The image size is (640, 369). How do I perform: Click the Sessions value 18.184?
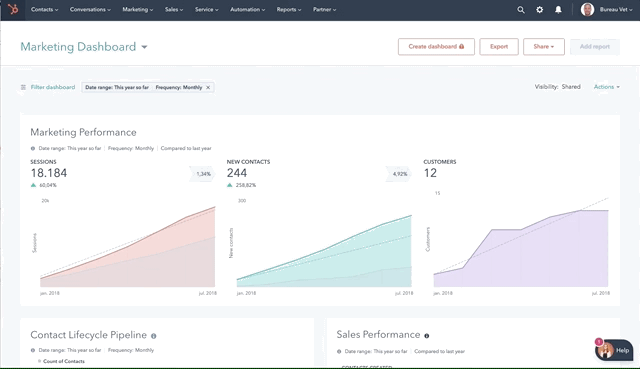coord(49,173)
